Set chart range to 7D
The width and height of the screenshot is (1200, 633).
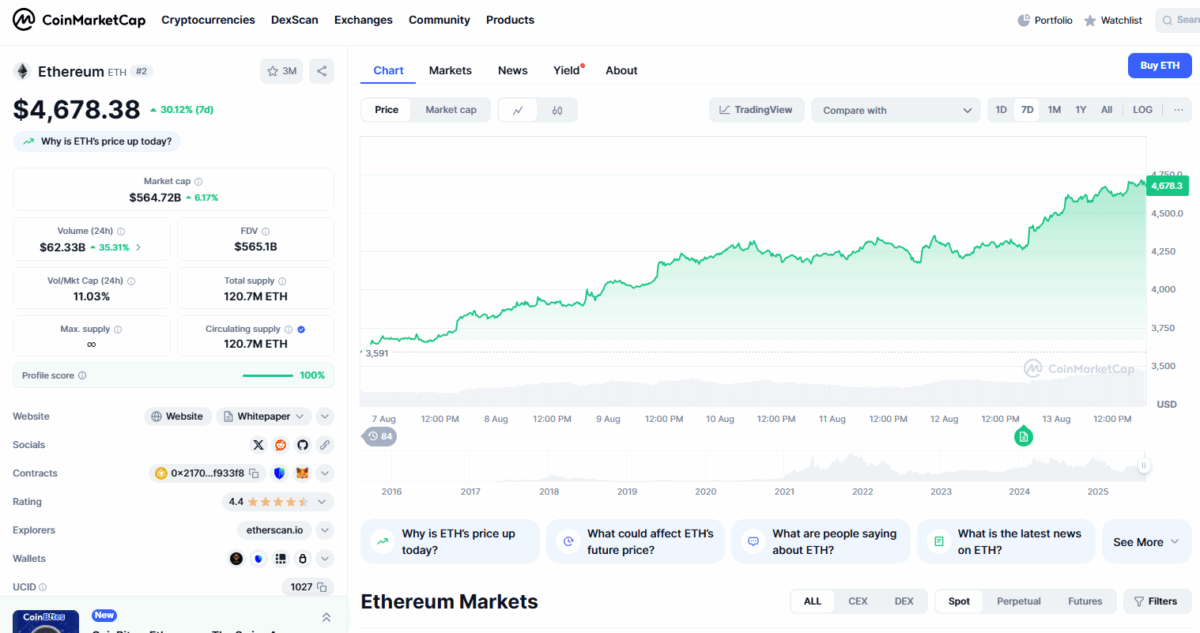(1027, 110)
